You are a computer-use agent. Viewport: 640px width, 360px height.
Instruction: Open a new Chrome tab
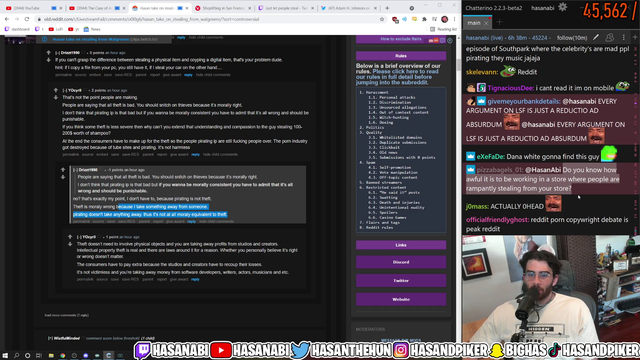(387, 8)
